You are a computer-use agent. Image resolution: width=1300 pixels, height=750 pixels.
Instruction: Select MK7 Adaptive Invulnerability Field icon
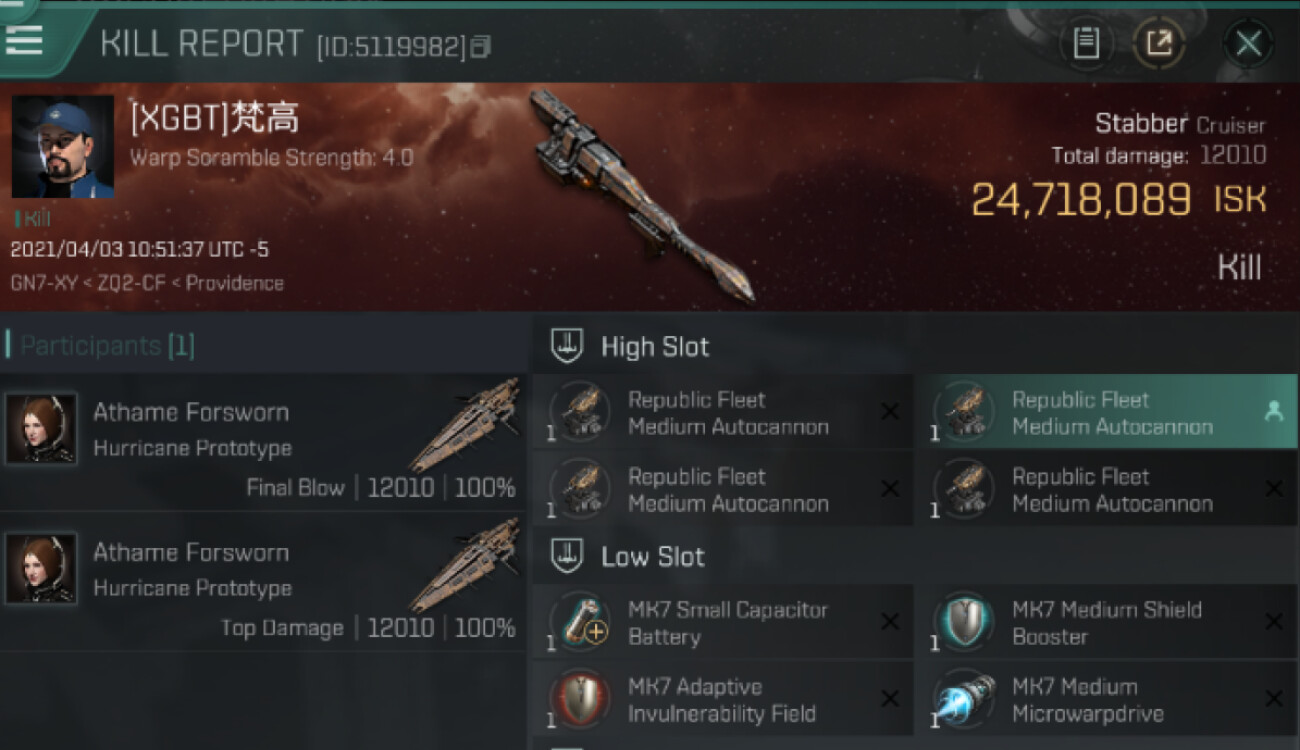(x=580, y=699)
